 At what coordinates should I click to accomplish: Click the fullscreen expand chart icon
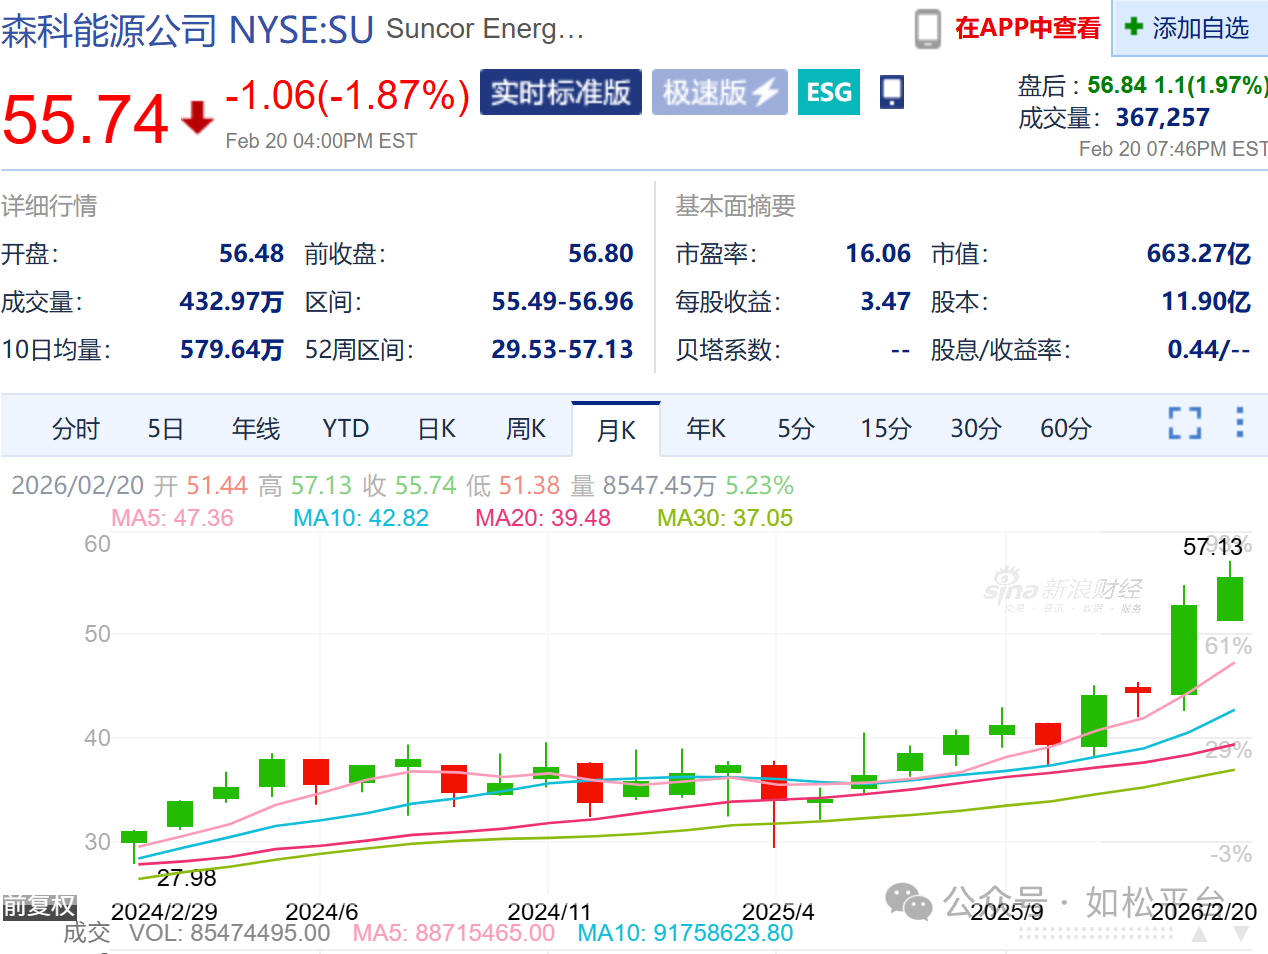1185,423
